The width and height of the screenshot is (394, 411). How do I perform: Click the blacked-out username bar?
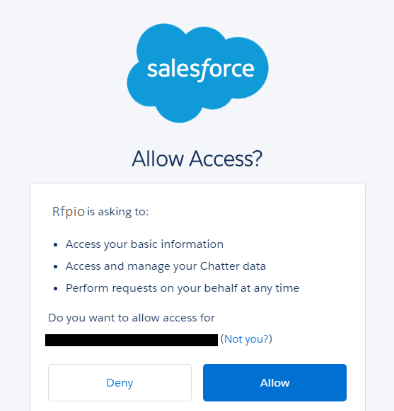[x=131, y=340]
